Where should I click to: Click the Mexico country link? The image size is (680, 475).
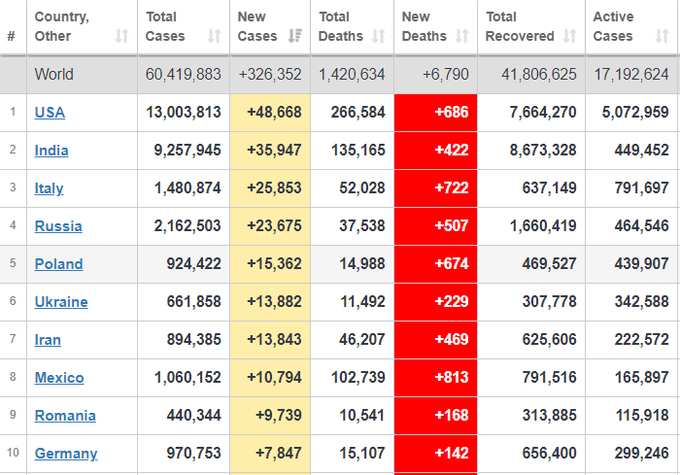coord(59,378)
